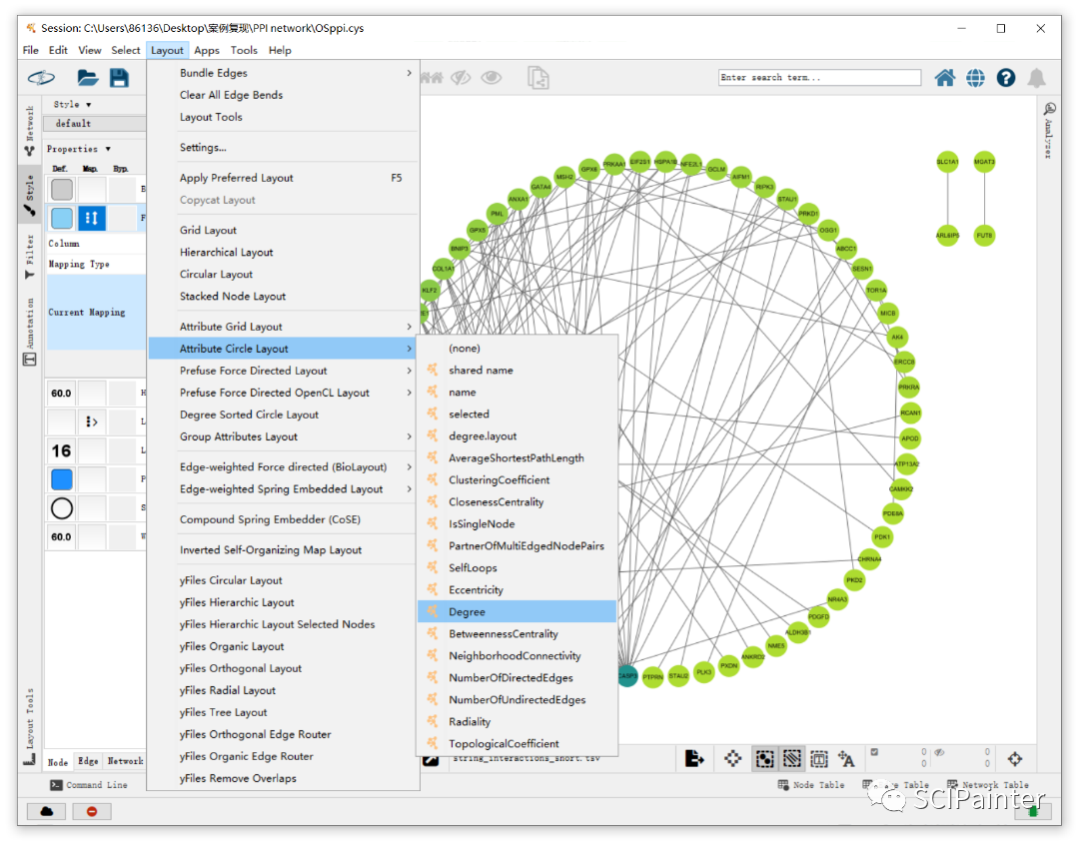The width and height of the screenshot is (1080, 844).
Task: Toggle the show/hide eye icon in toolbar
Action: [491, 77]
